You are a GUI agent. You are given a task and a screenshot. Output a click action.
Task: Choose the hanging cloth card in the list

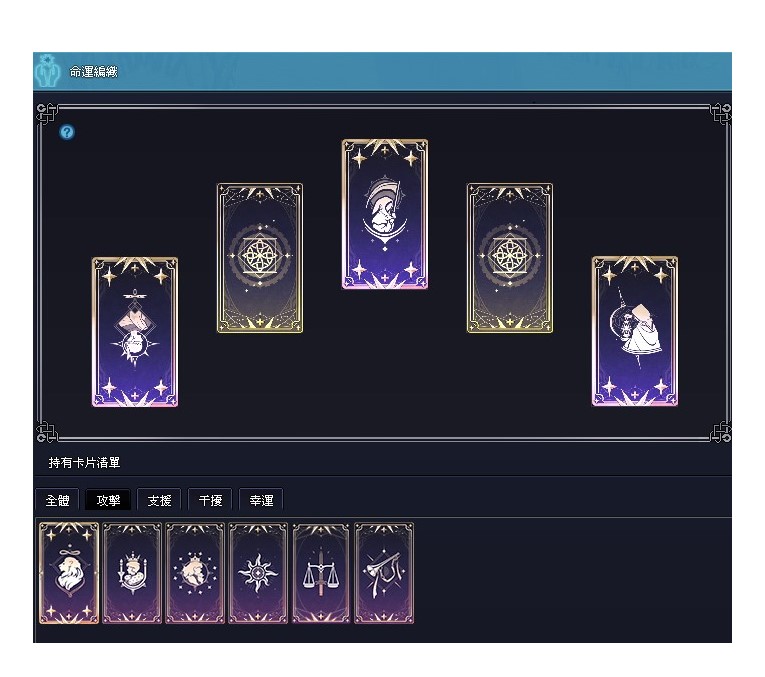click(384, 573)
